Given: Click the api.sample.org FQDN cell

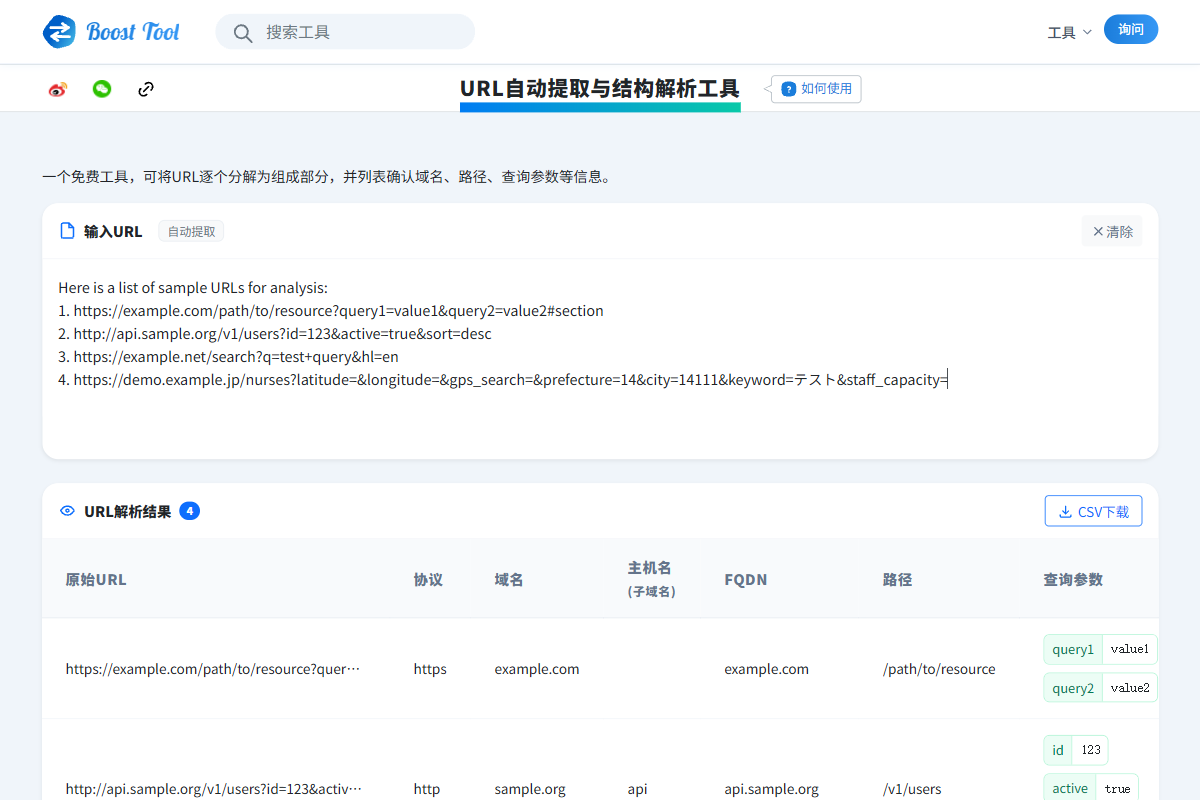Looking at the screenshot, I should click(x=772, y=789).
